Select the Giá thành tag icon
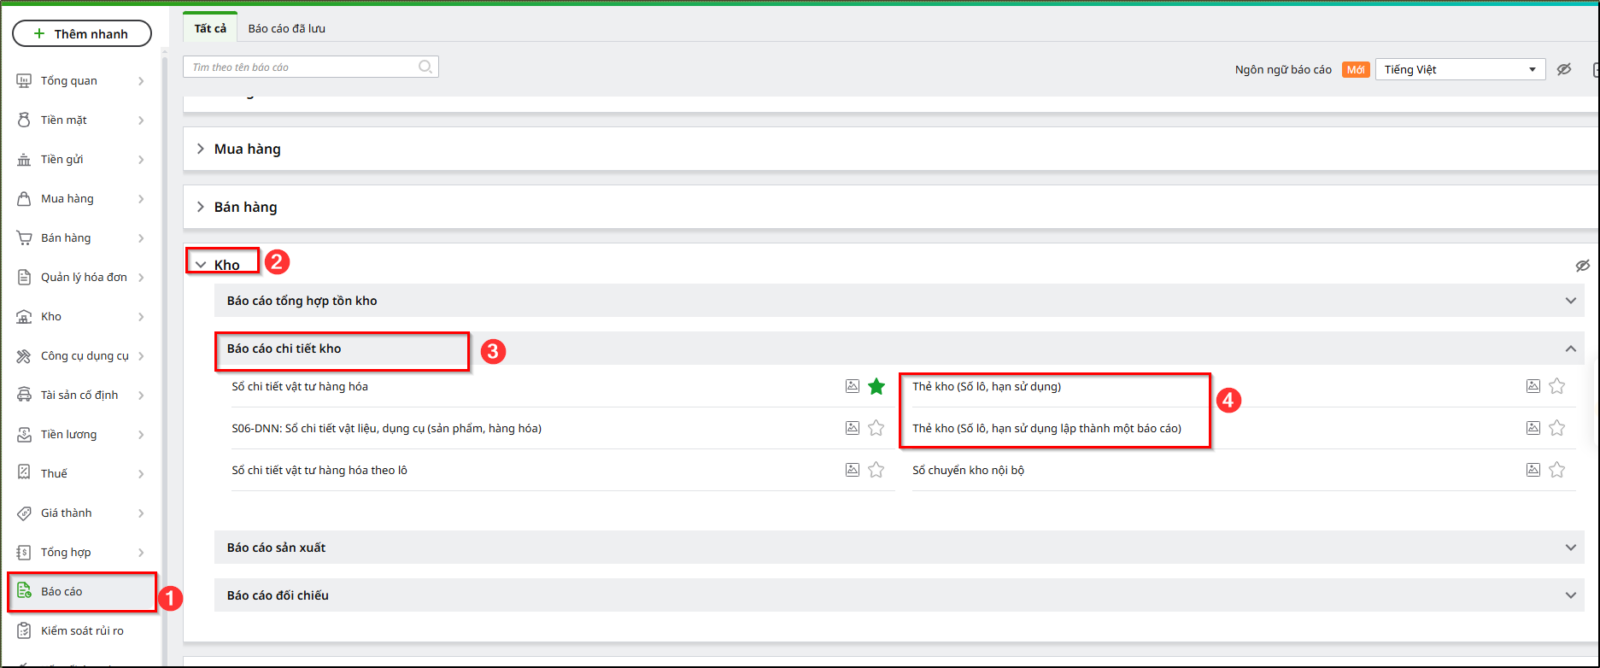Screen dimensions: 1600x668 tap(24, 513)
